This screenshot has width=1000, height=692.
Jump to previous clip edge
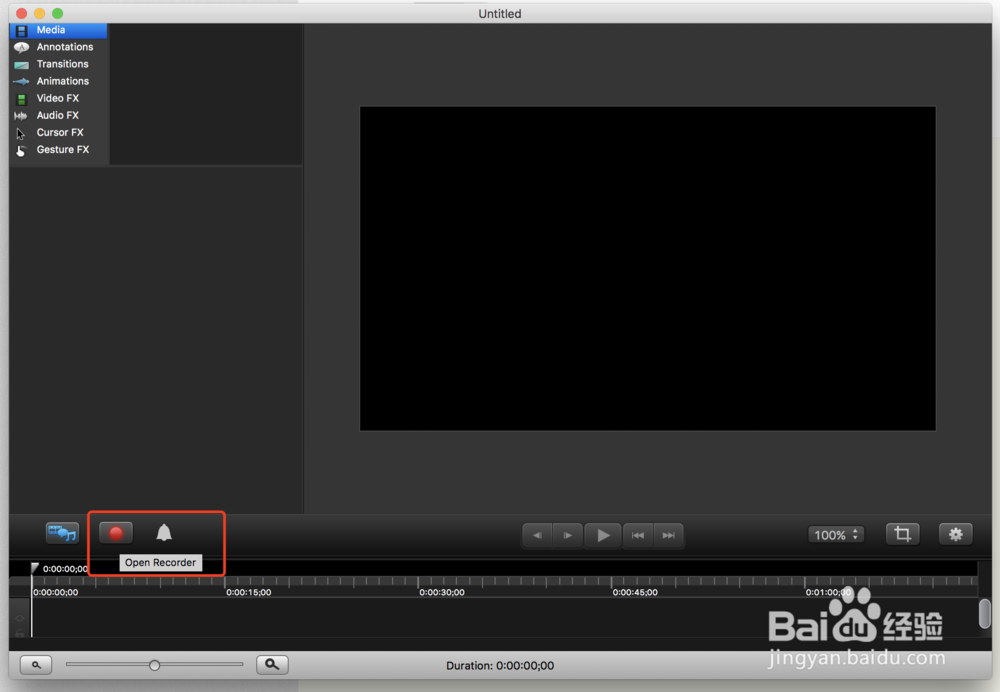638,535
